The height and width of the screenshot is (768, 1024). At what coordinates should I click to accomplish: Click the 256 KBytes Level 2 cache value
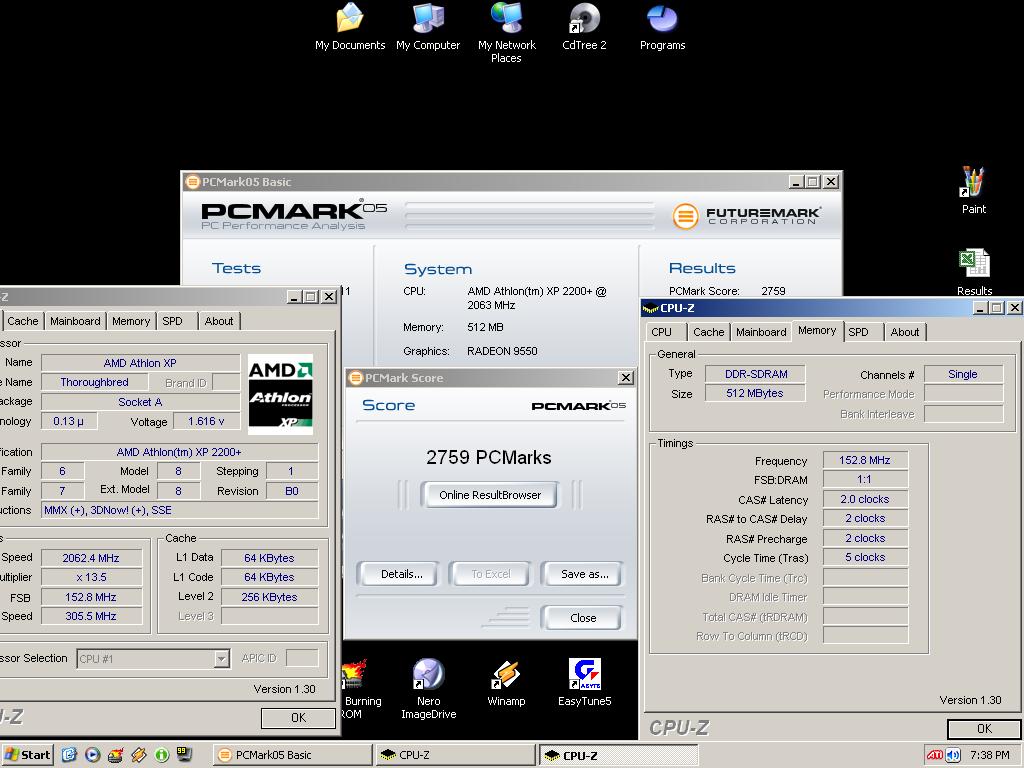coord(269,597)
